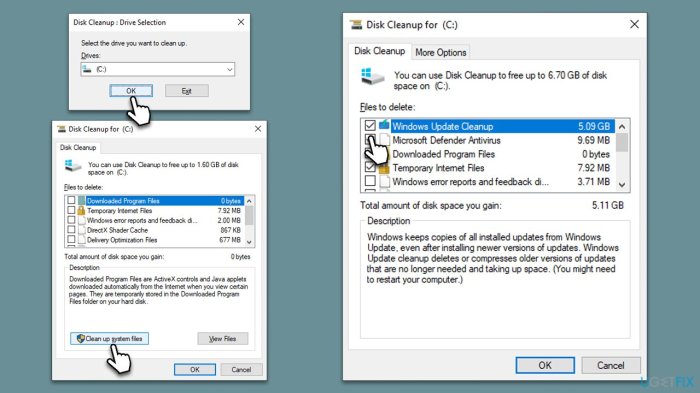700x393 pixels.
Task: Close the small Disk Cleanup for (C:) window
Action: pos(258,129)
